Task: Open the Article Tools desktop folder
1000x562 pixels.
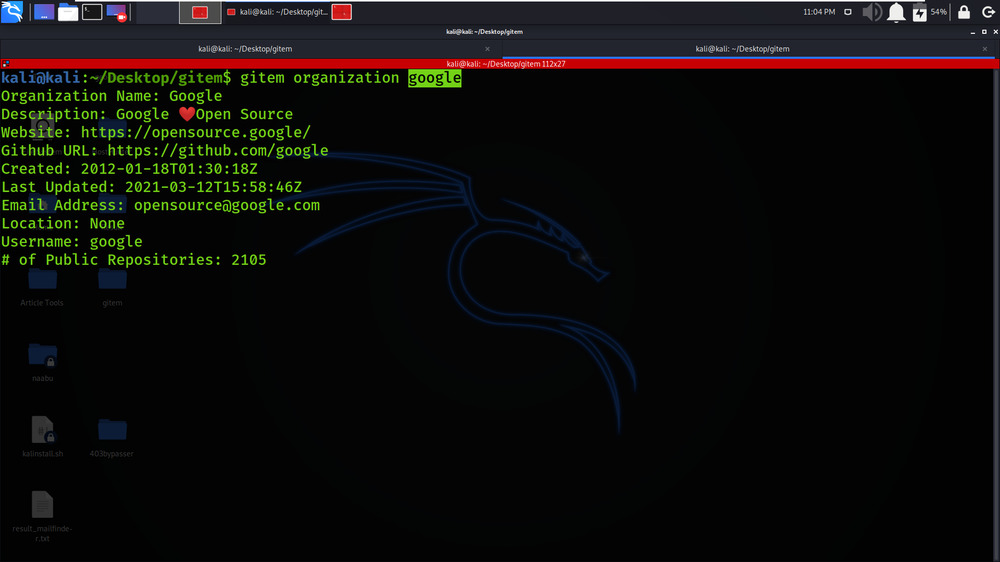Action: (x=42, y=287)
